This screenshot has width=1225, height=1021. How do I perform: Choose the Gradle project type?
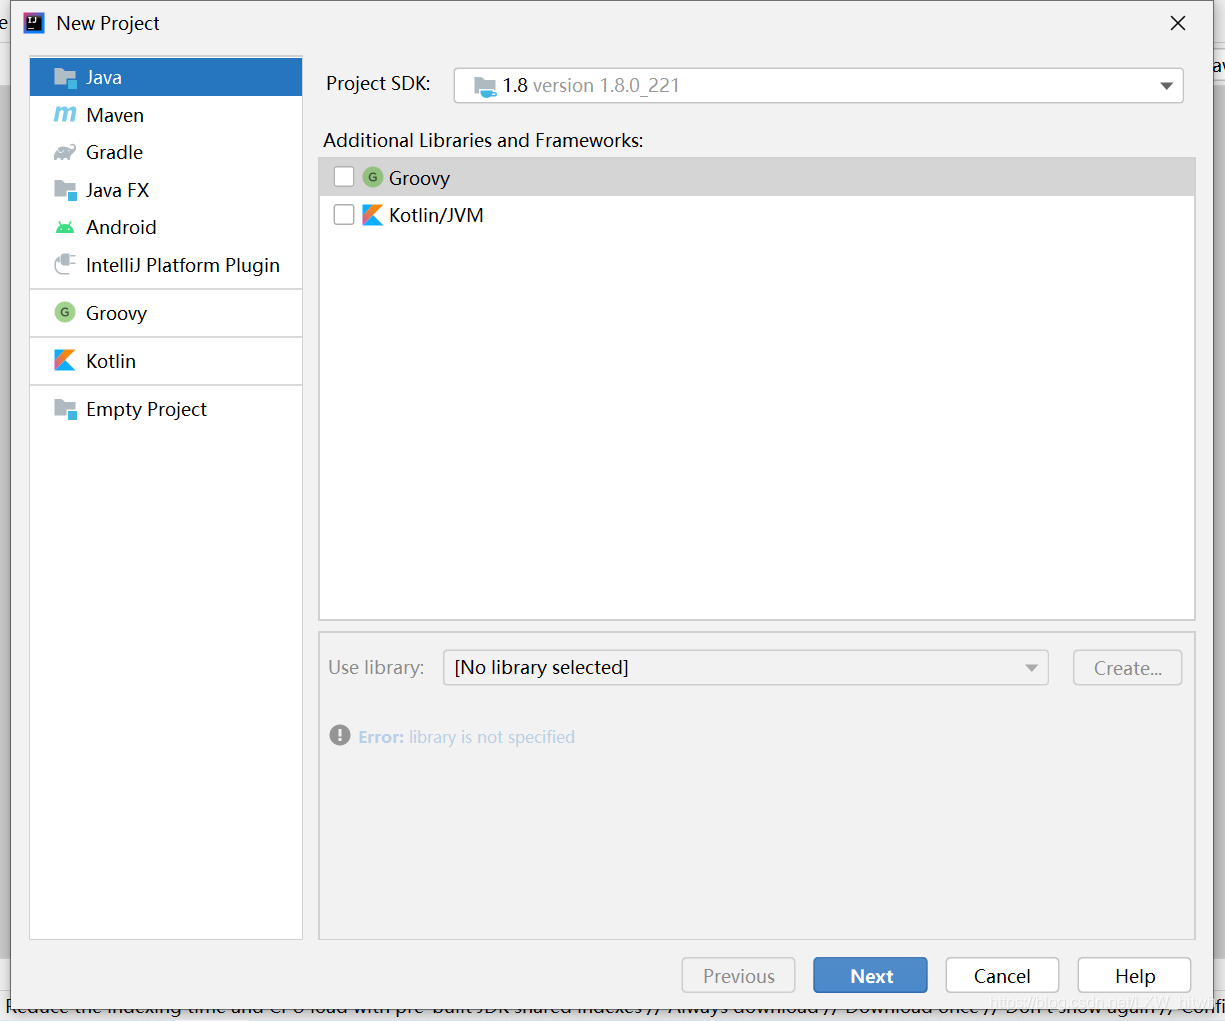166,152
